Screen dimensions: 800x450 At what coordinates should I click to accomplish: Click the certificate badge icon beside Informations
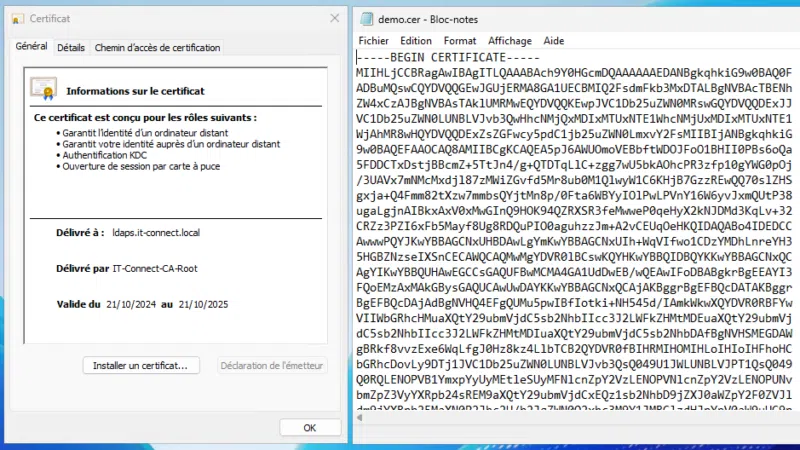tap(43, 88)
